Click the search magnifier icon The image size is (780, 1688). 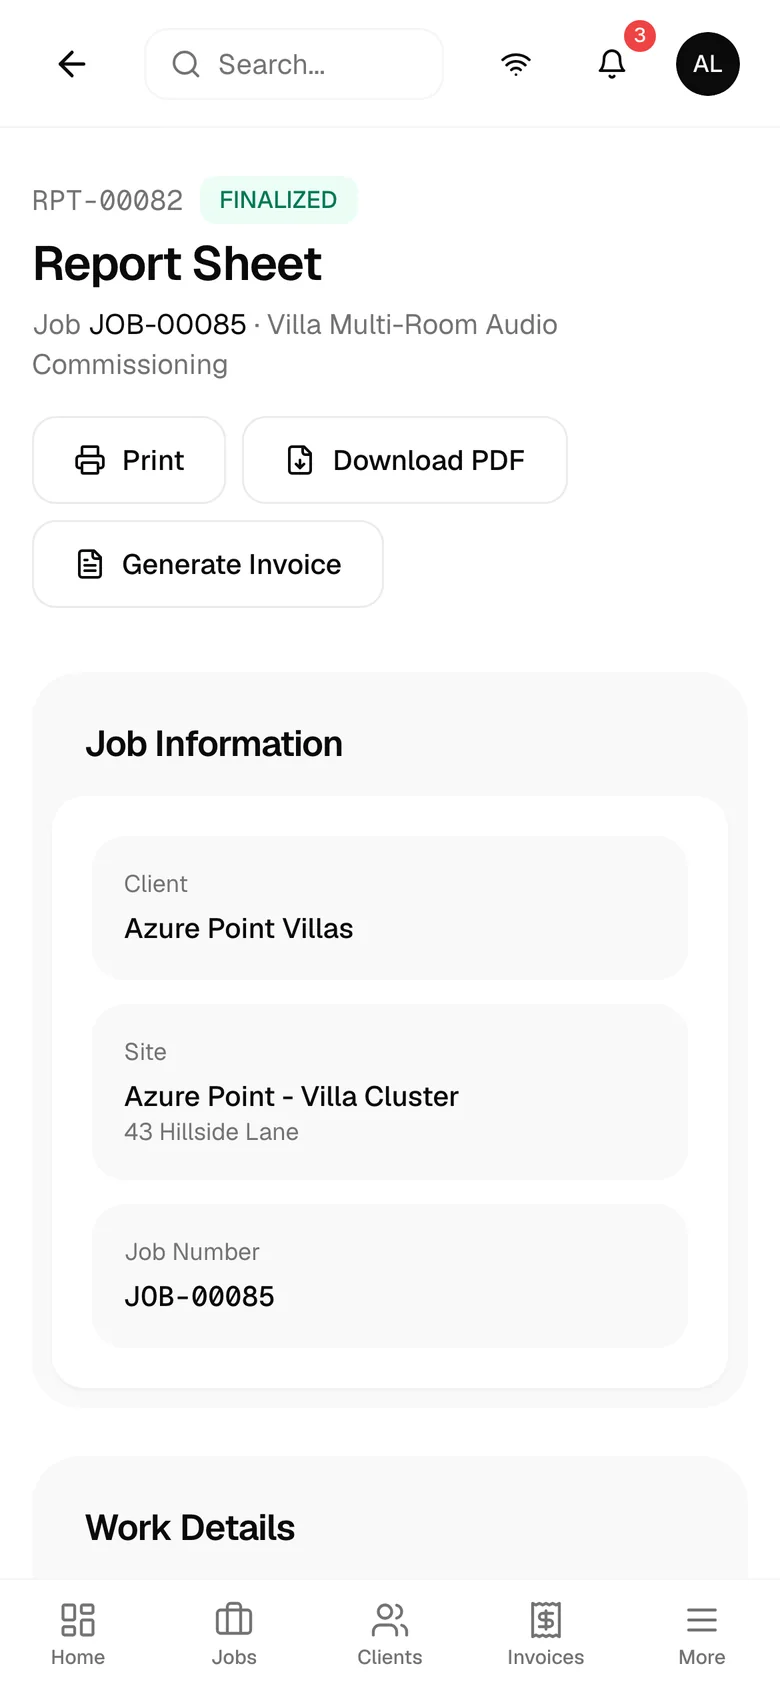click(x=186, y=64)
